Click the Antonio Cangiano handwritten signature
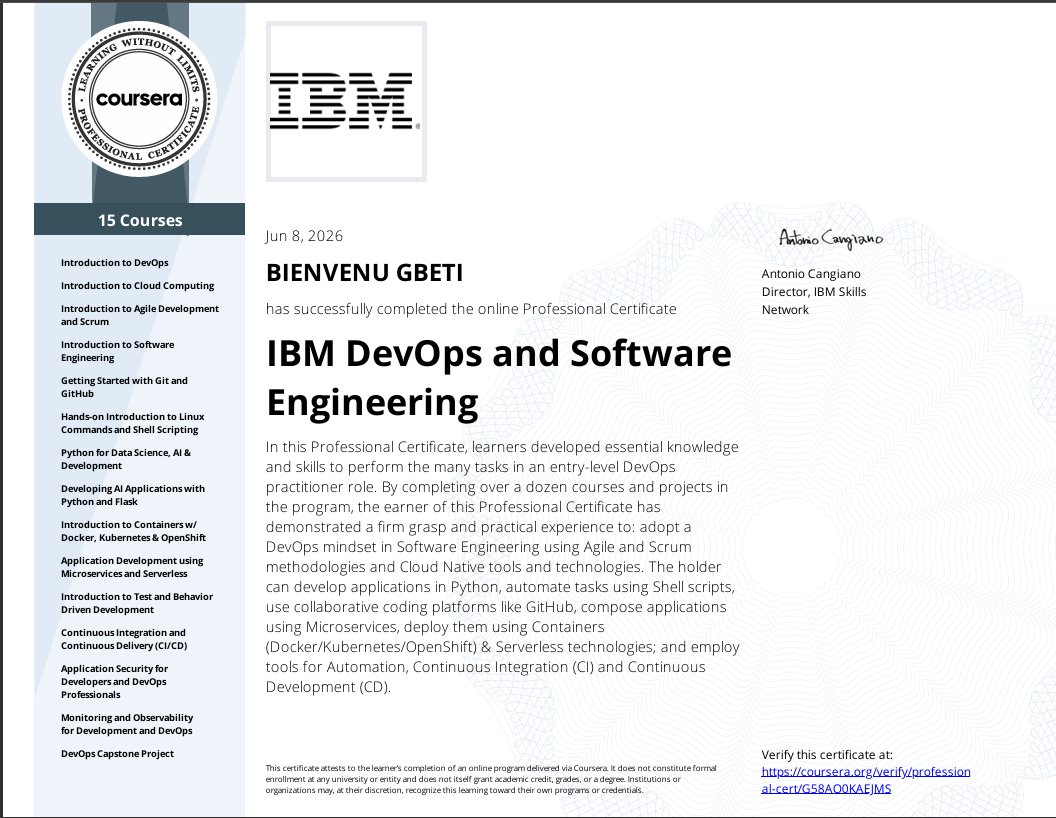Screen dimensions: 1056x818 coord(830,239)
